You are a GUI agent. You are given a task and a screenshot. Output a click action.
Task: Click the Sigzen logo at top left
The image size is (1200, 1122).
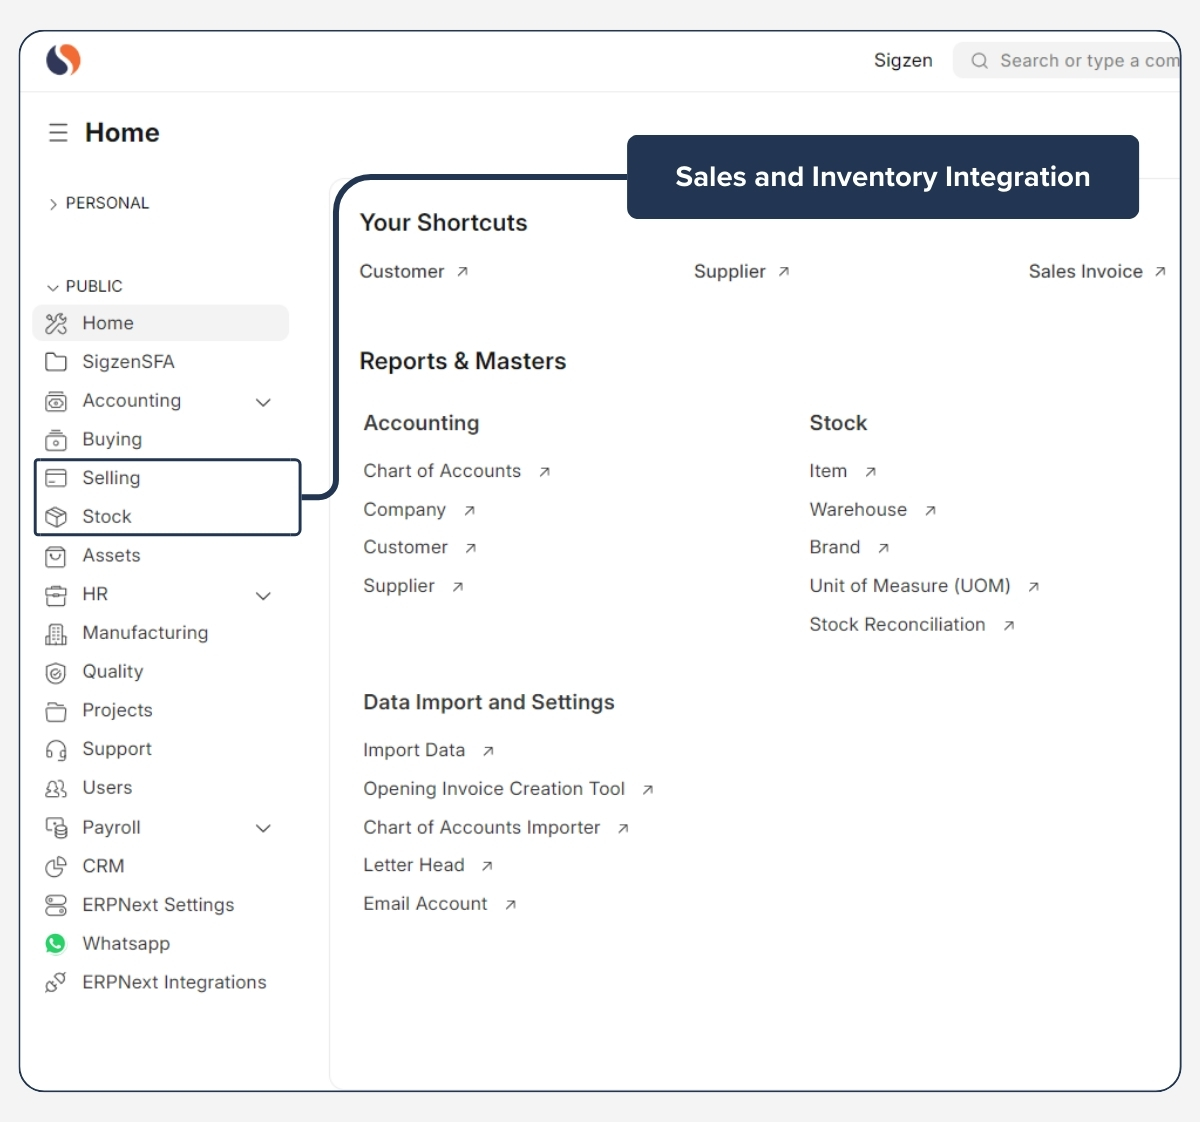pyautogui.click(x=62, y=60)
